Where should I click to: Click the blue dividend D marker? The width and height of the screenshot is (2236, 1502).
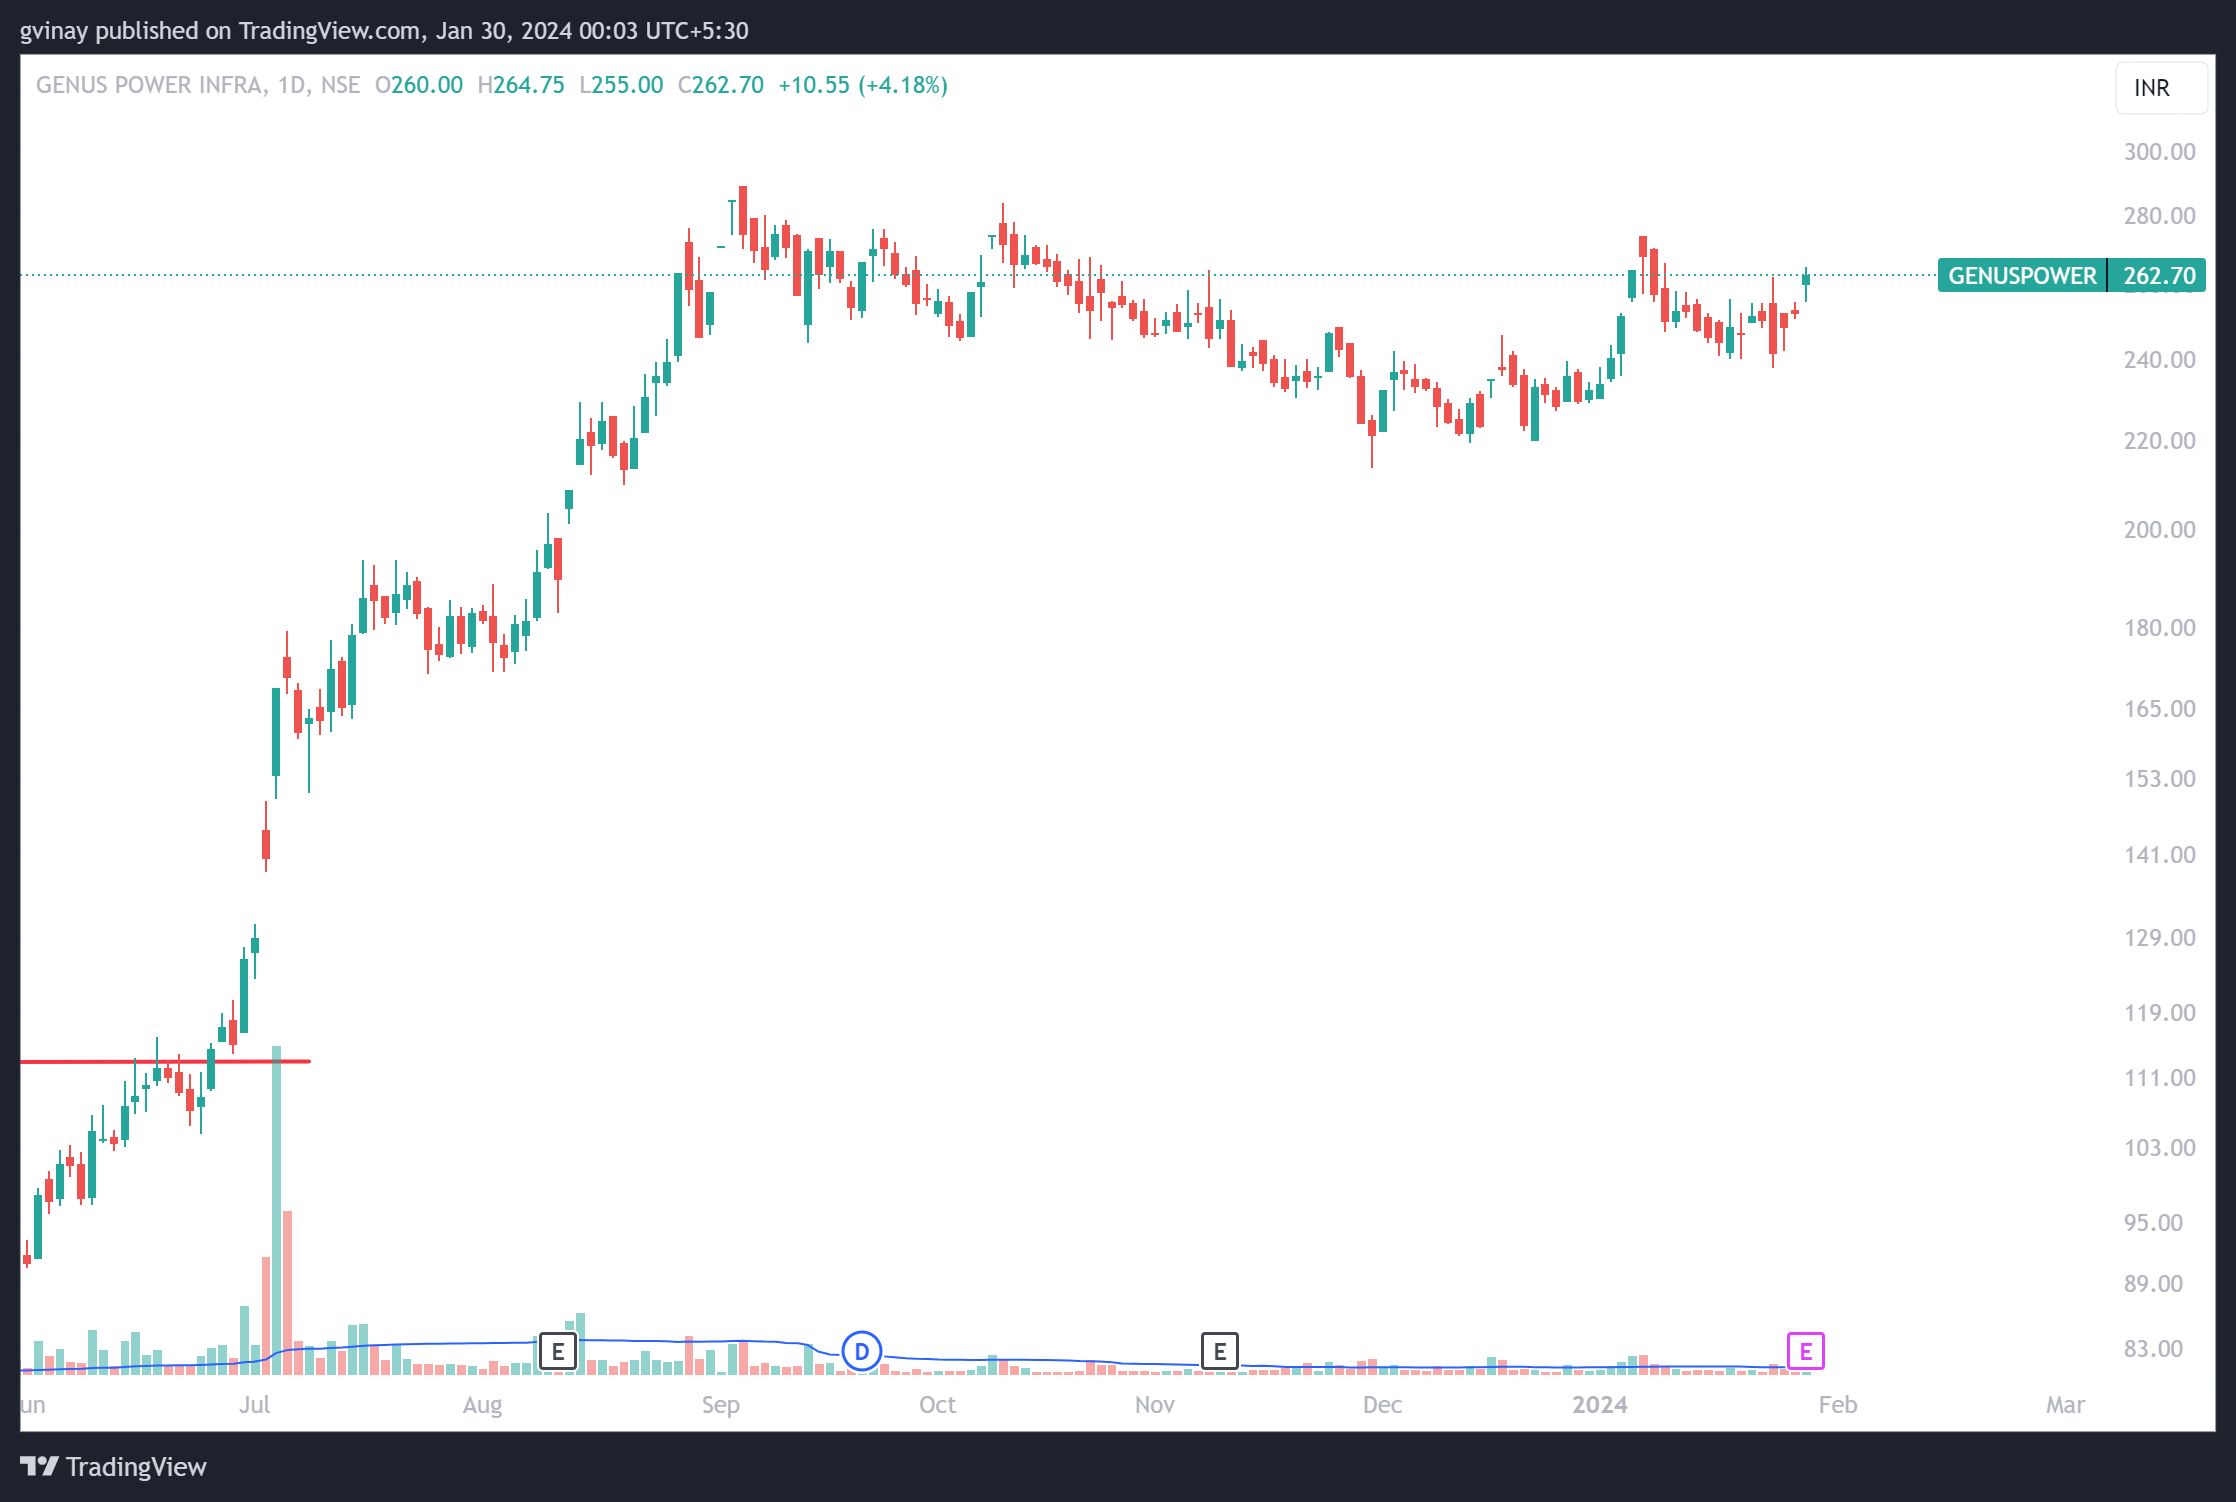coord(861,1352)
